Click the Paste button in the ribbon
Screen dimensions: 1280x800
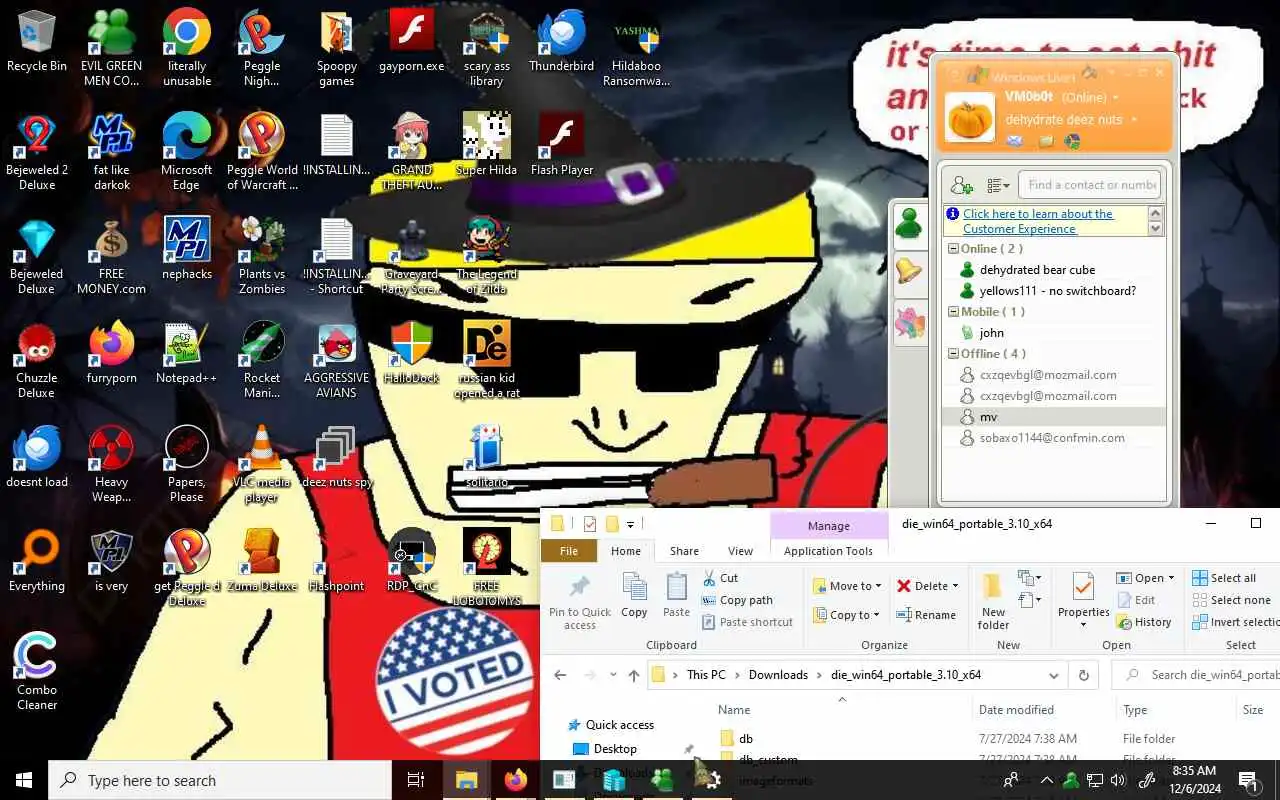click(x=677, y=596)
